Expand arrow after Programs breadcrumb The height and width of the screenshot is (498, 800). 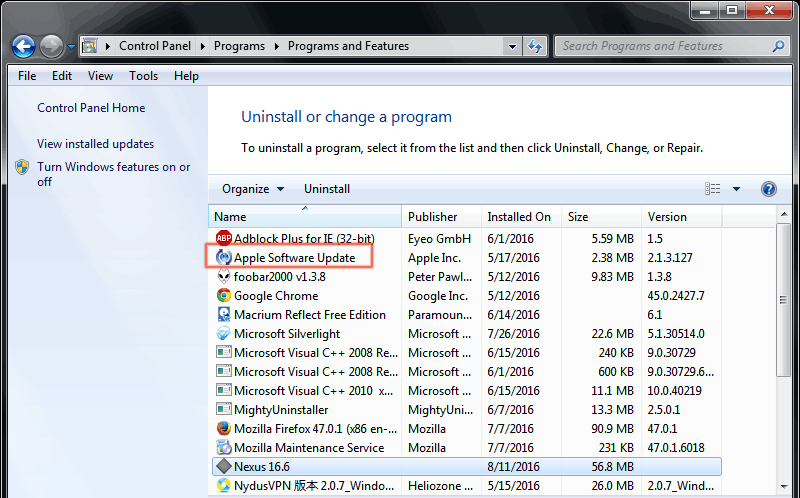coord(277,46)
